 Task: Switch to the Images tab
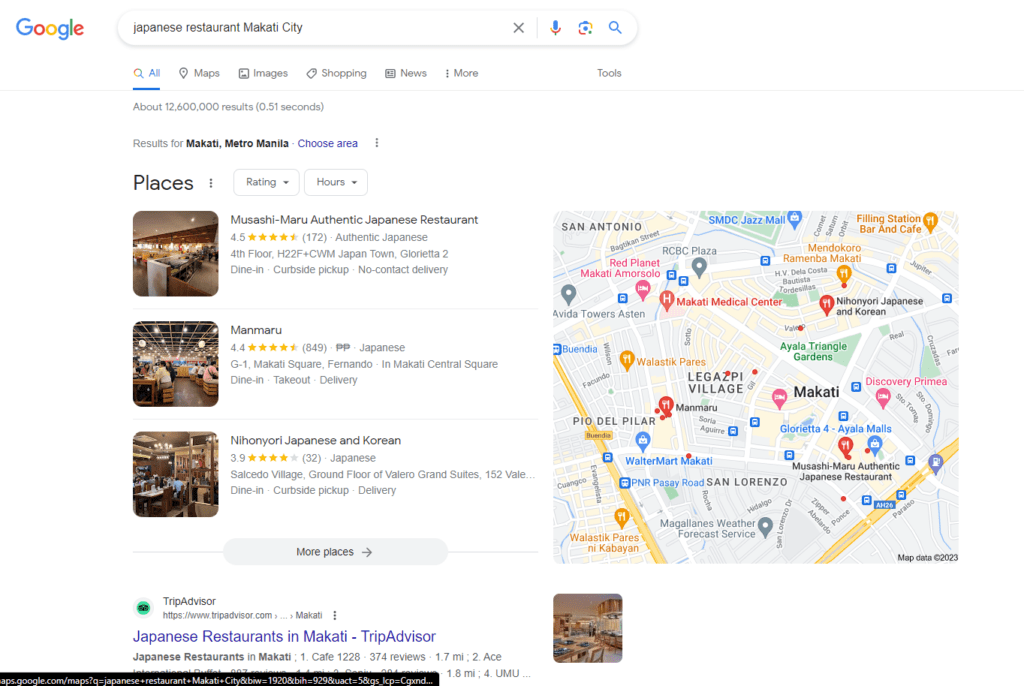coord(263,73)
